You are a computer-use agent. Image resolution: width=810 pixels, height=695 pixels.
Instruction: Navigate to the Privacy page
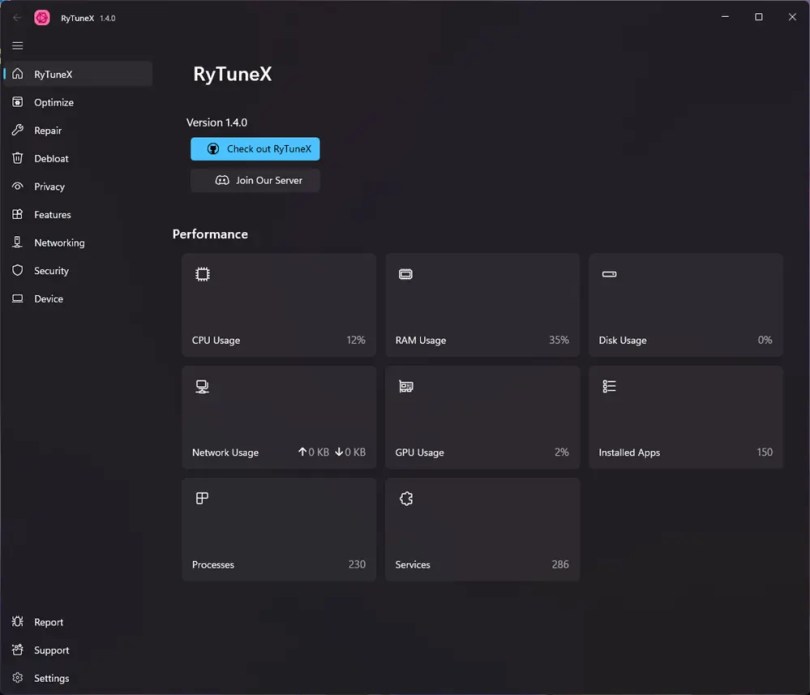78,186
